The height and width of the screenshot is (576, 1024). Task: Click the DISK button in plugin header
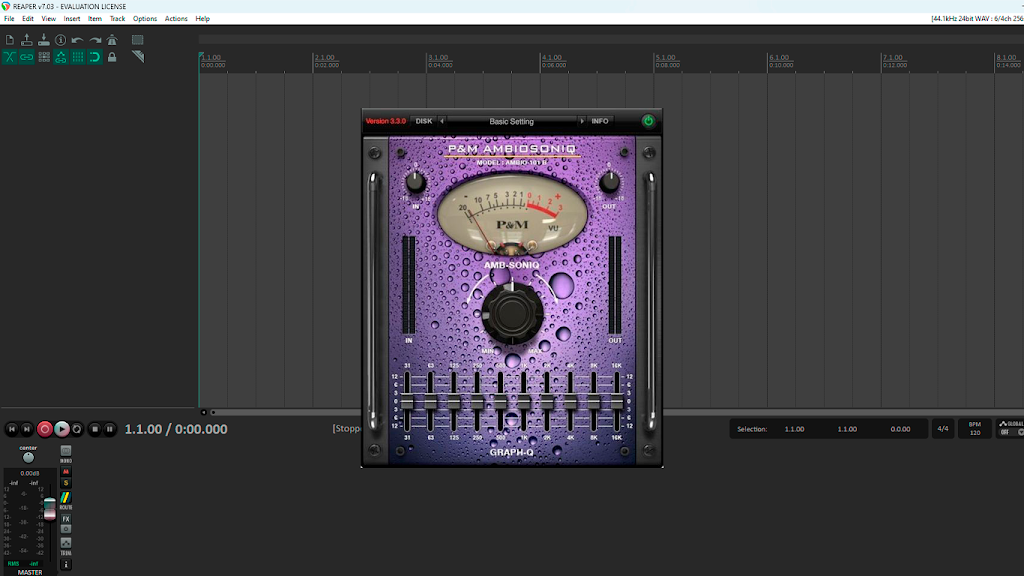coord(424,121)
